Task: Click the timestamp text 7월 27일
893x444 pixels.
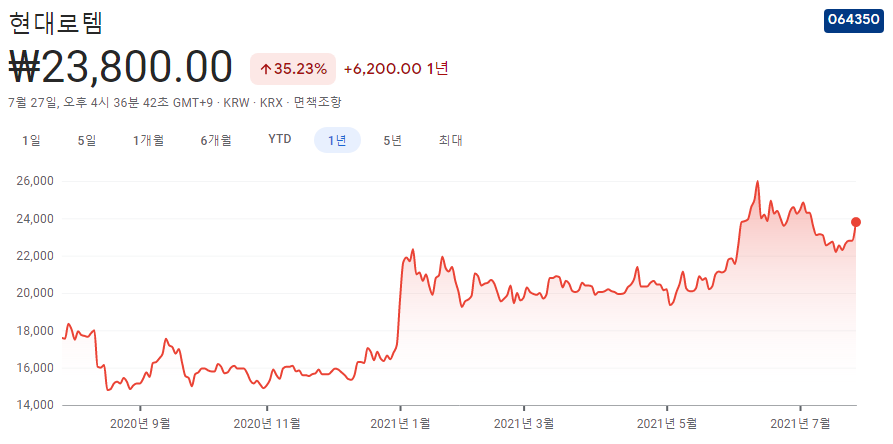Action: pos(32,103)
